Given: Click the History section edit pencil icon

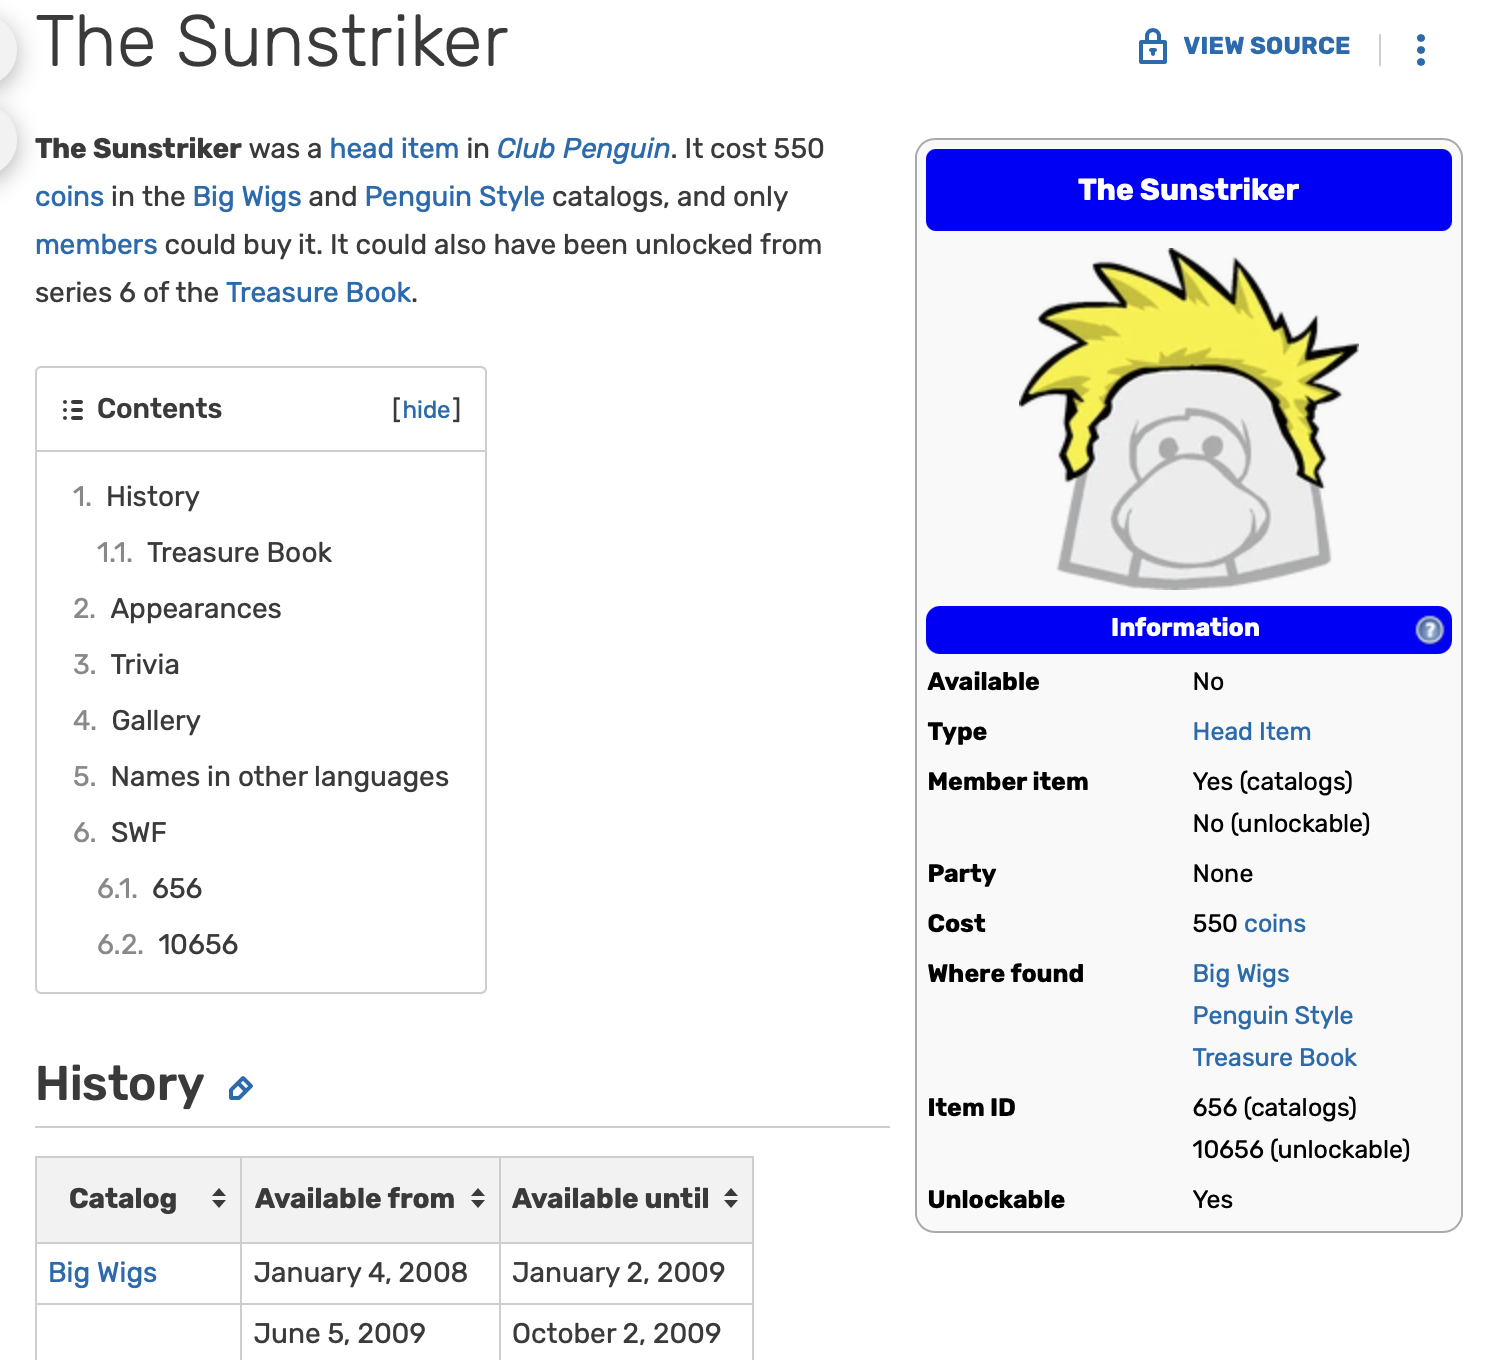Looking at the screenshot, I should [240, 1088].
